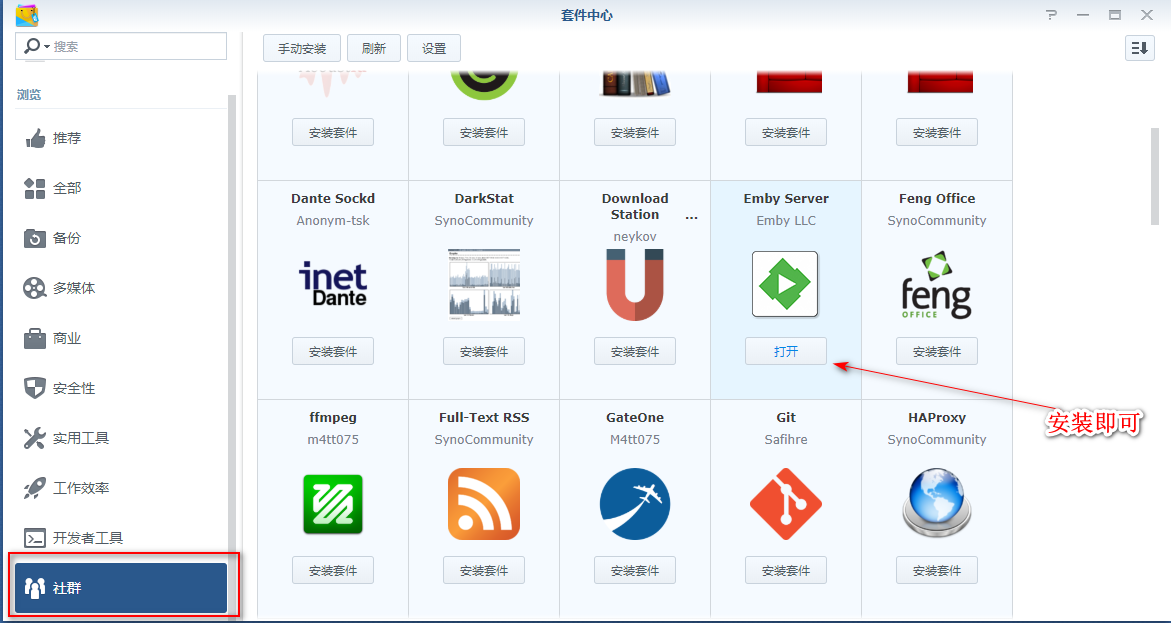Viewport: 1171px width, 623px height.
Task: Click the Dante Sockd inet logo
Action: [333, 284]
